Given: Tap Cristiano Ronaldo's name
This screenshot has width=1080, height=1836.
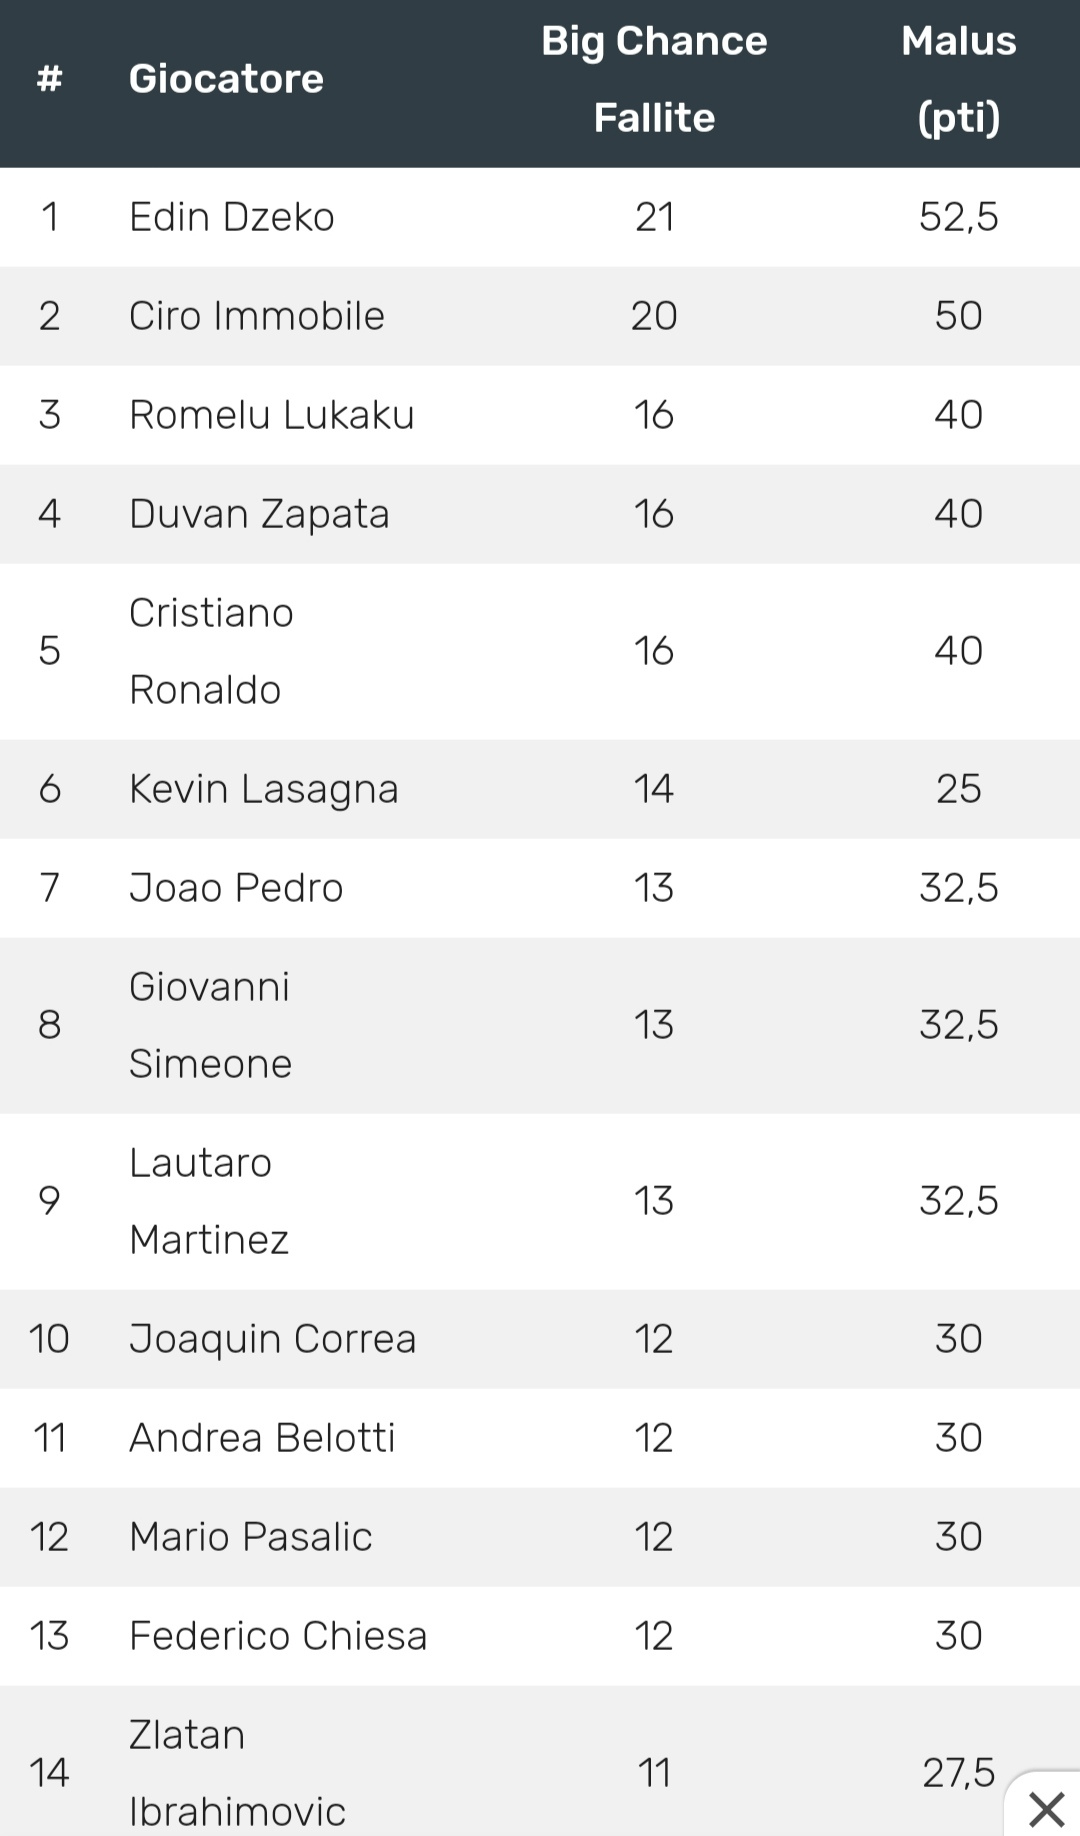Looking at the screenshot, I should pos(211,651).
